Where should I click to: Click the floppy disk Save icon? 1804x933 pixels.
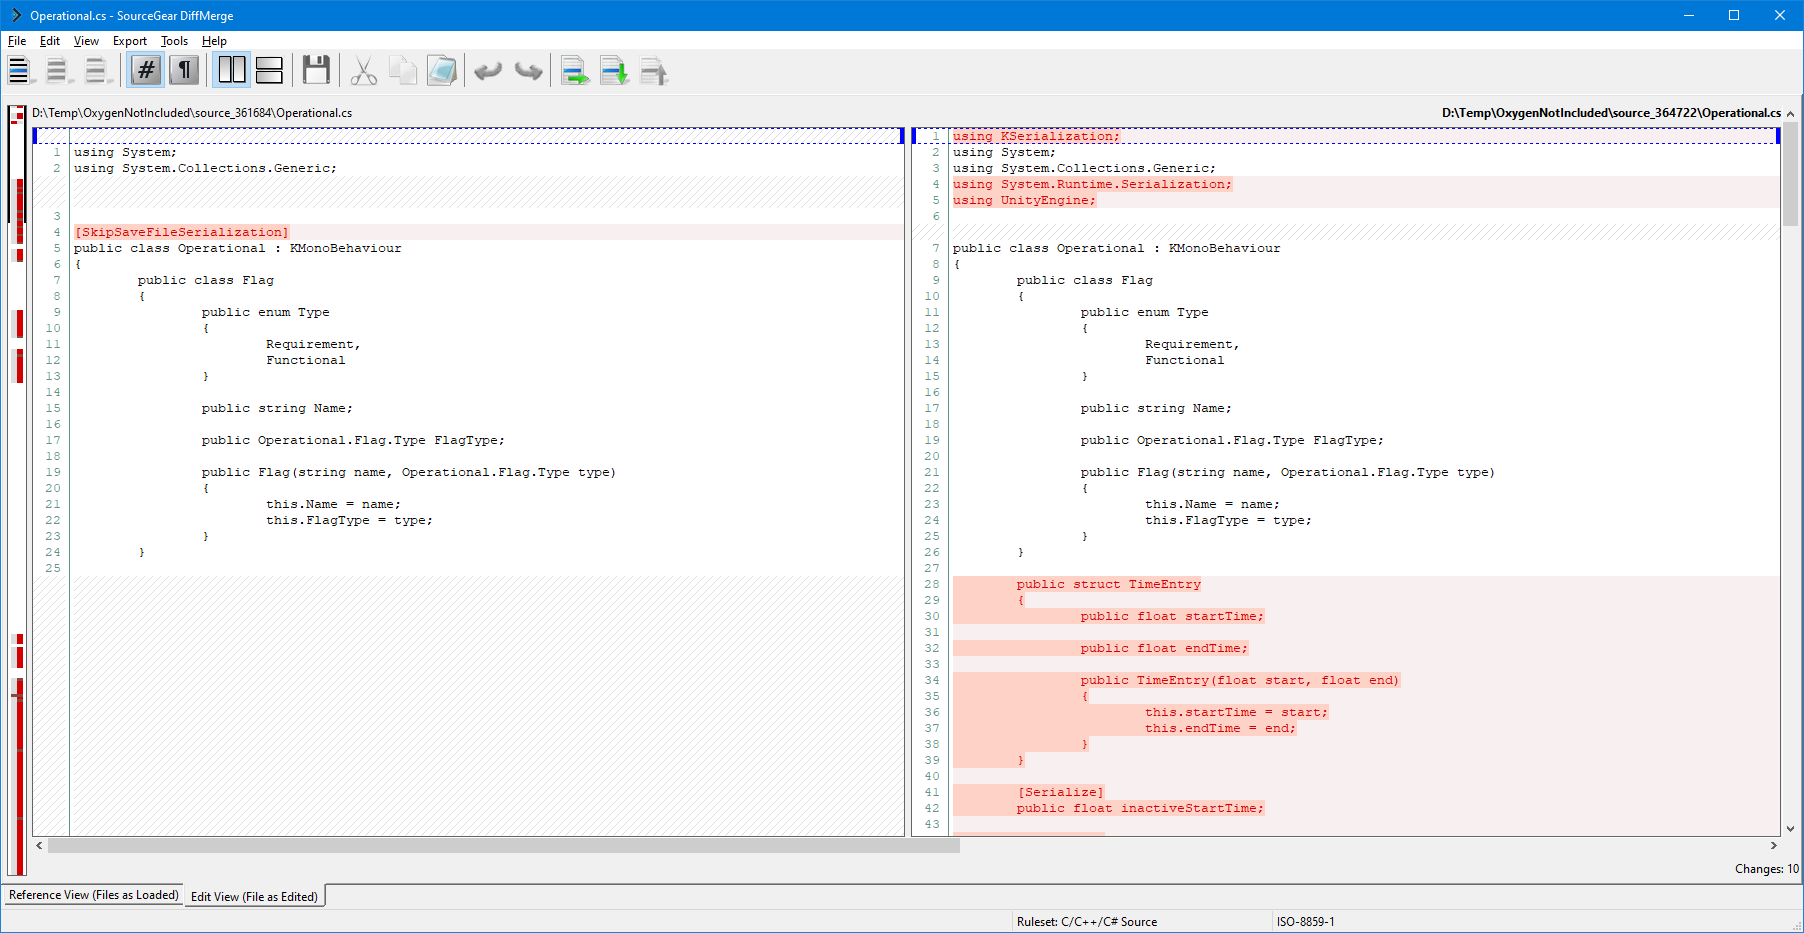[x=316, y=71]
